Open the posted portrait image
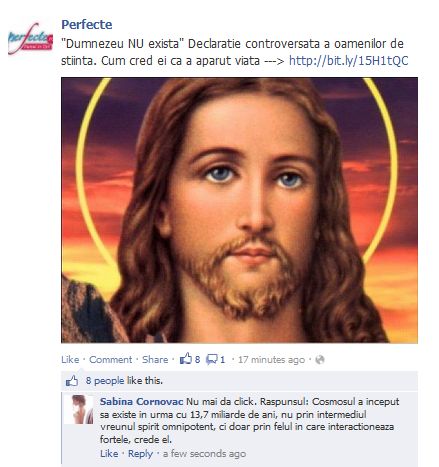 [x=239, y=210]
